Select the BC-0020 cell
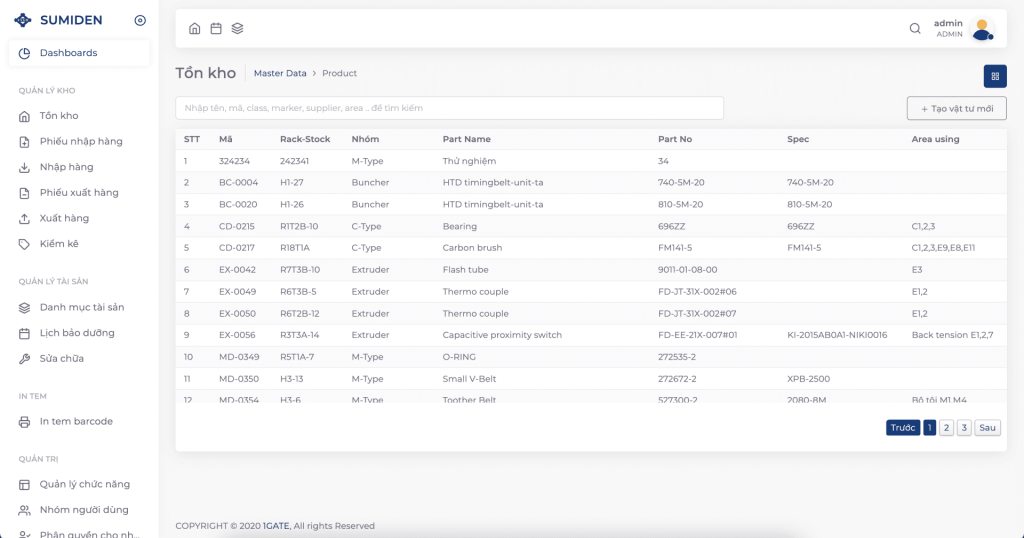The height and width of the screenshot is (538, 1024). (238, 204)
